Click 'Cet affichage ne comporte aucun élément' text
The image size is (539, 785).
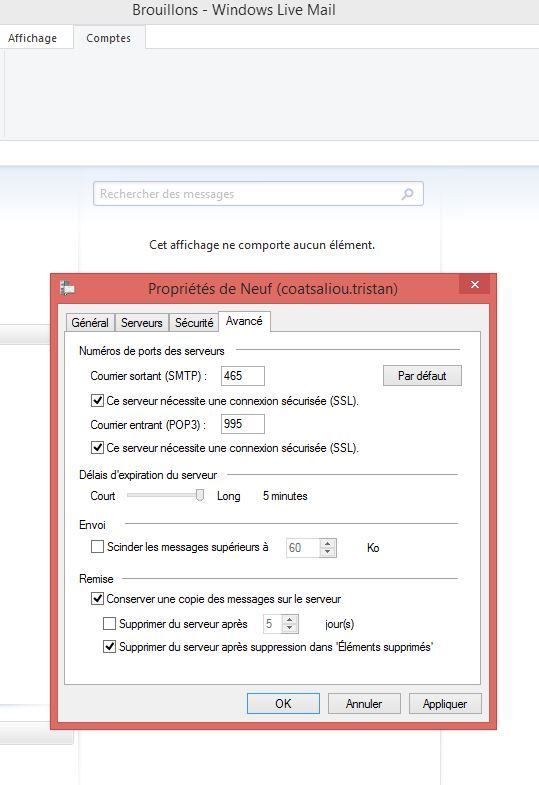click(x=262, y=245)
